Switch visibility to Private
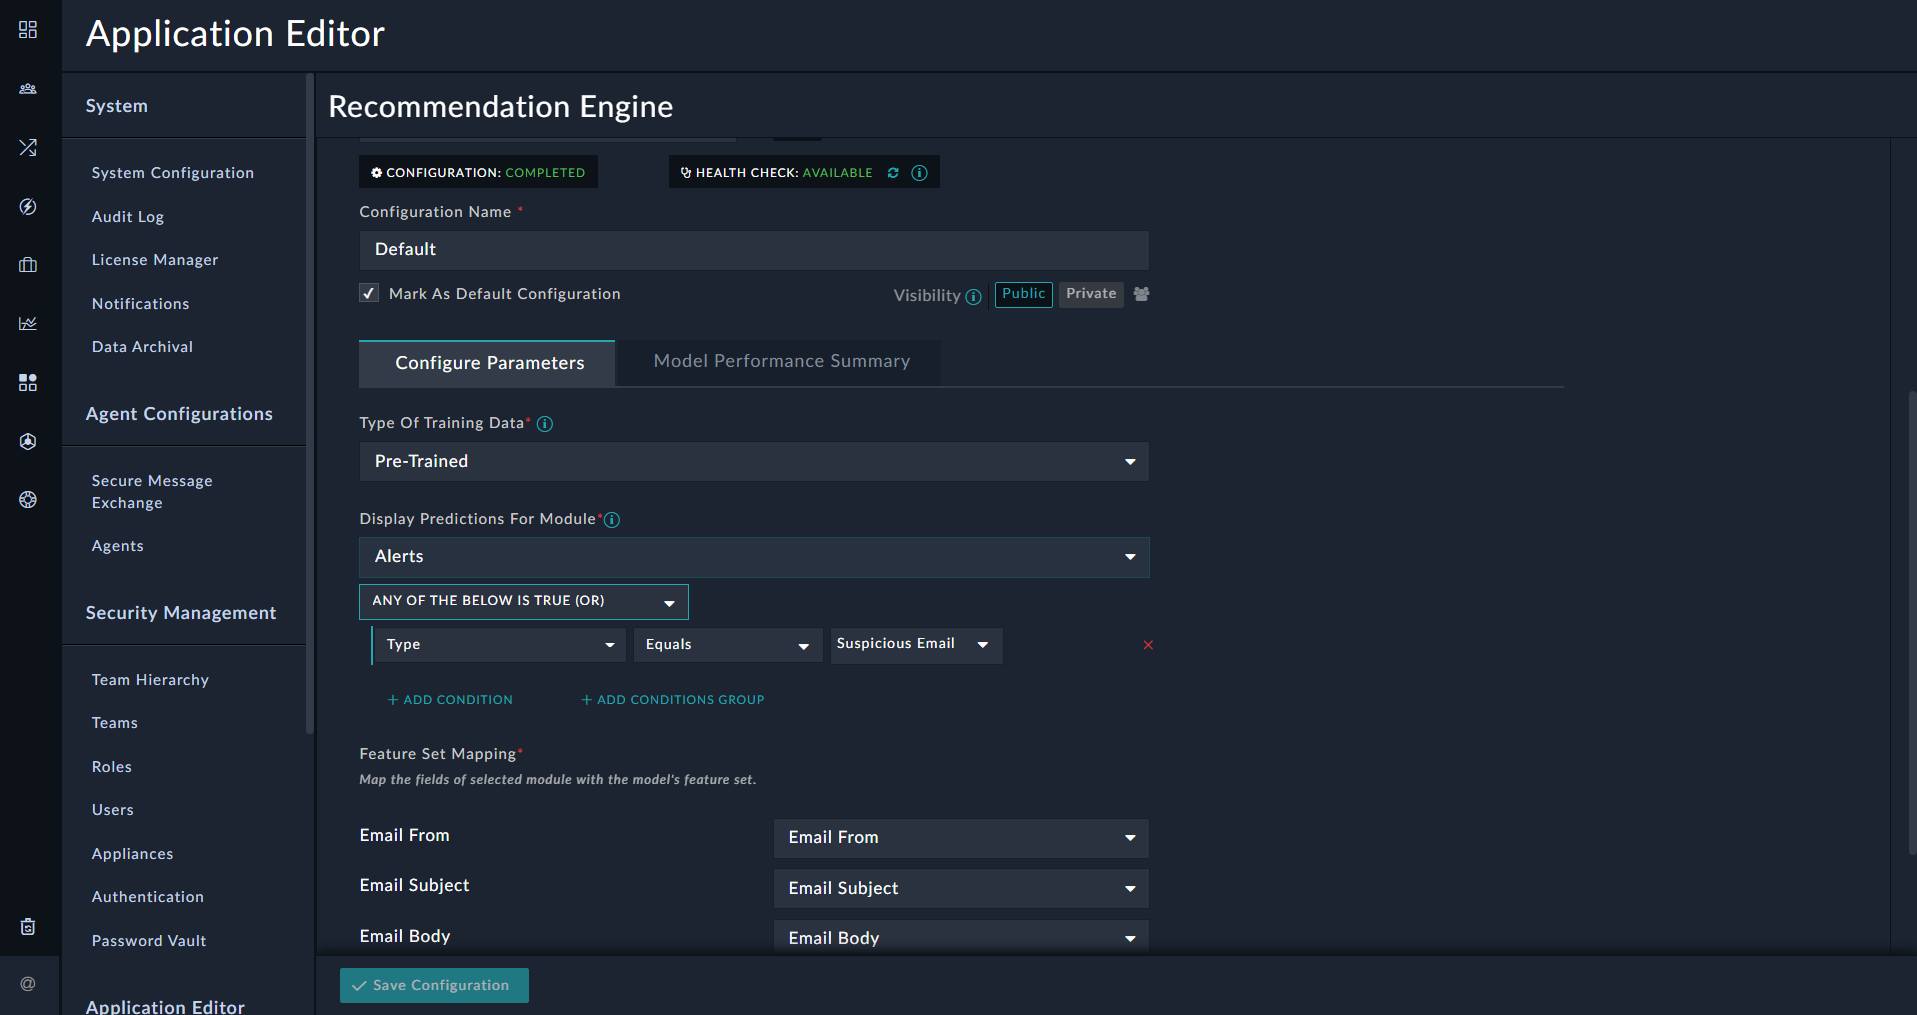 1090,294
